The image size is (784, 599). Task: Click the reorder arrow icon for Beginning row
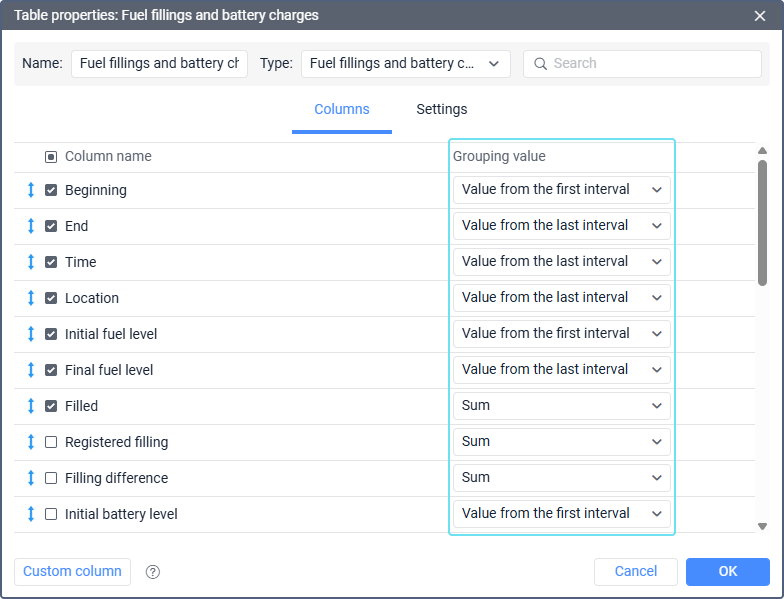[x=31, y=190]
